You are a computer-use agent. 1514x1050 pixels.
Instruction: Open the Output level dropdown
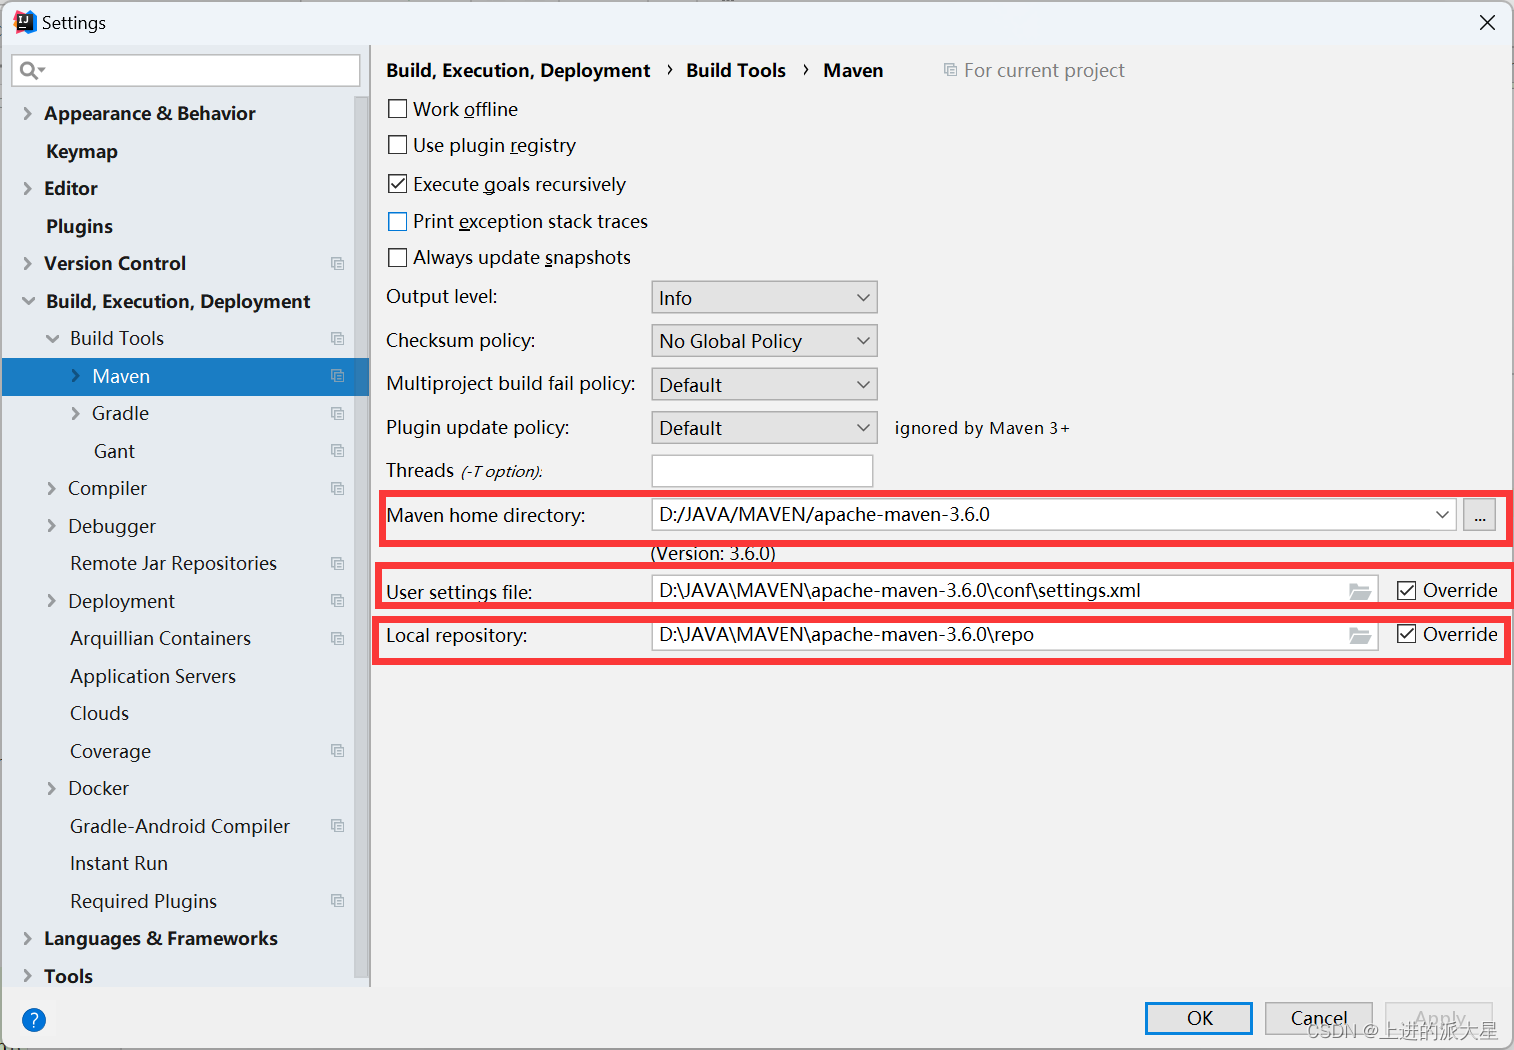[764, 298]
